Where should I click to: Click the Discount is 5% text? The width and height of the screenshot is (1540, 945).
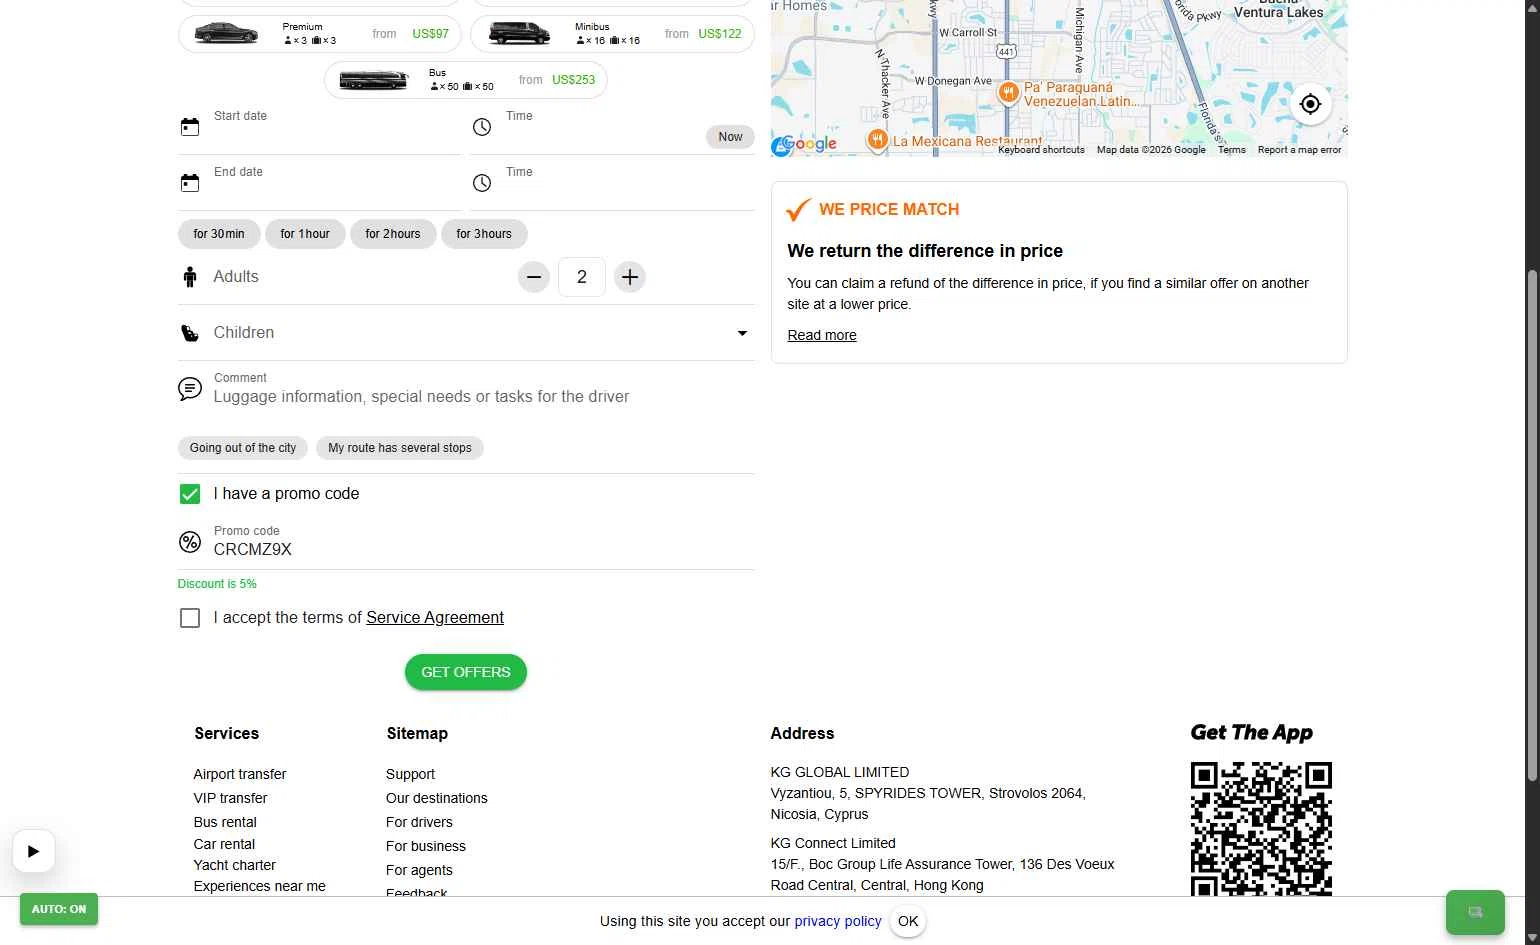217,584
